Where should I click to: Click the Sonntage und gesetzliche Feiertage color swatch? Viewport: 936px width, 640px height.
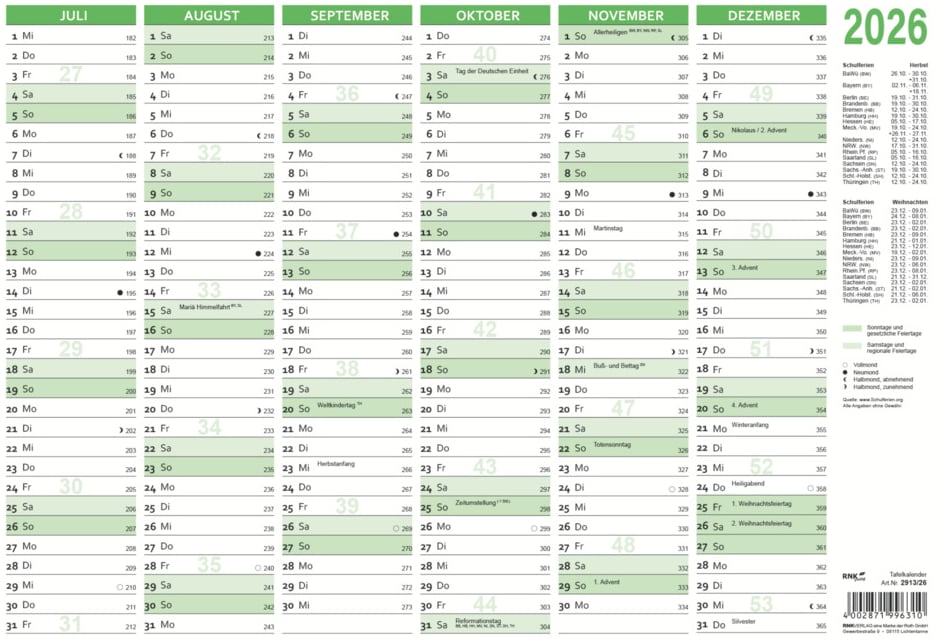(x=852, y=328)
